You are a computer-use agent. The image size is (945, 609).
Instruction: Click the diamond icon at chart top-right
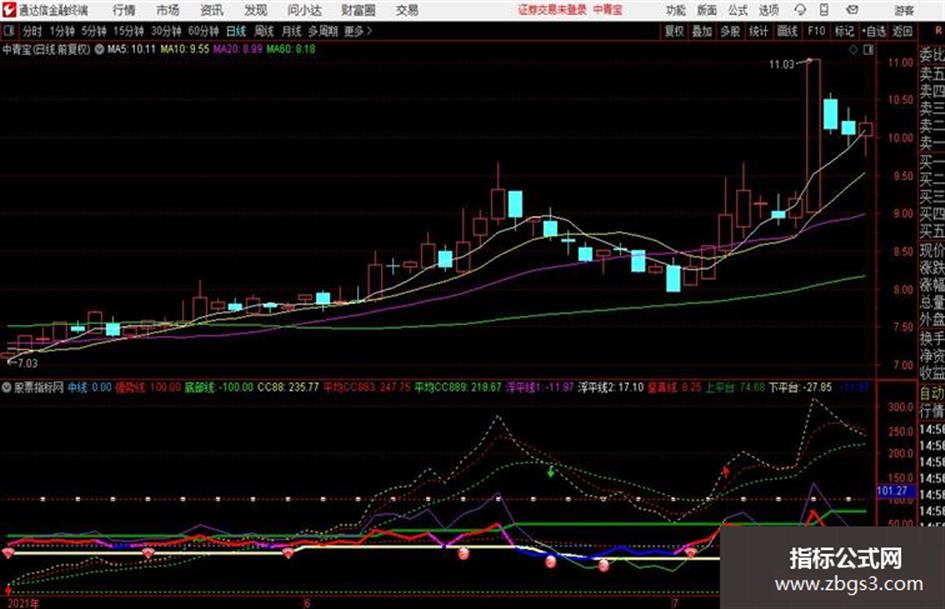[853, 50]
